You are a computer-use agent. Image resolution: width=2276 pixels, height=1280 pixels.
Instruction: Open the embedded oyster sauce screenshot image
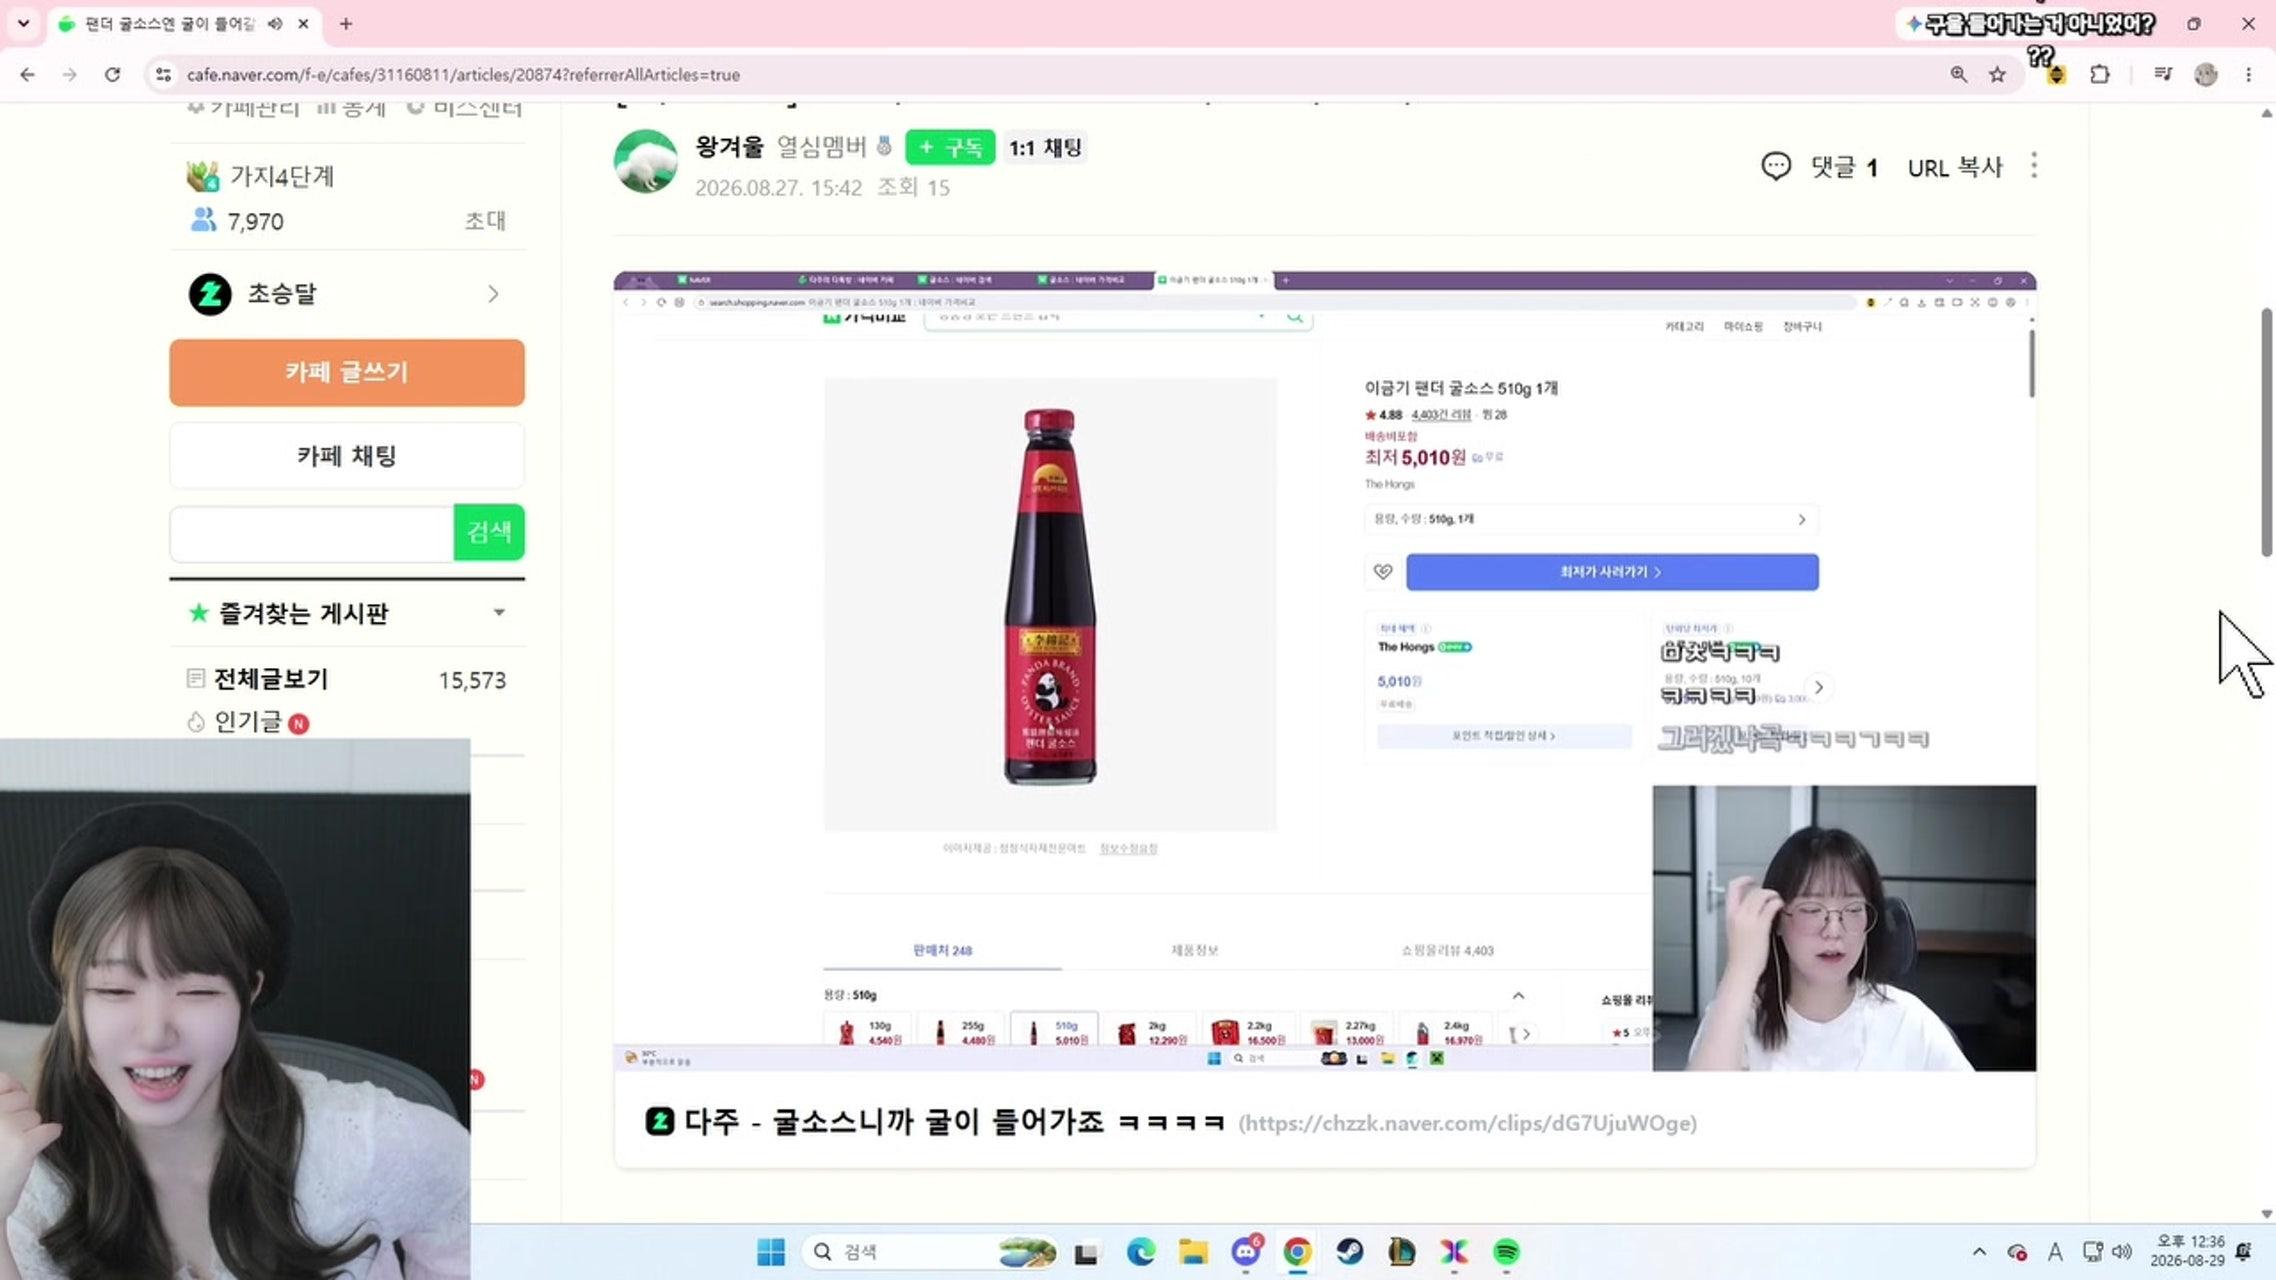click(x=1325, y=670)
